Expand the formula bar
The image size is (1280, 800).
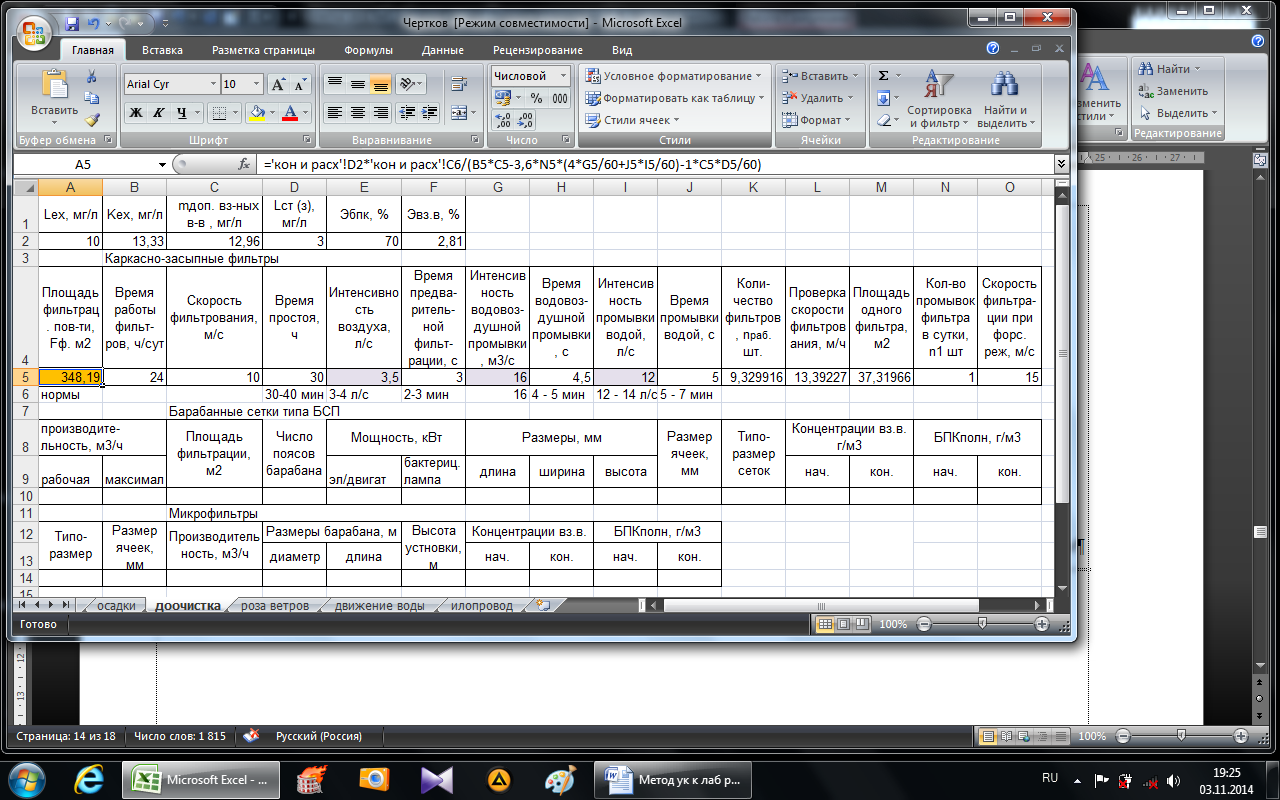coord(1061,164)
